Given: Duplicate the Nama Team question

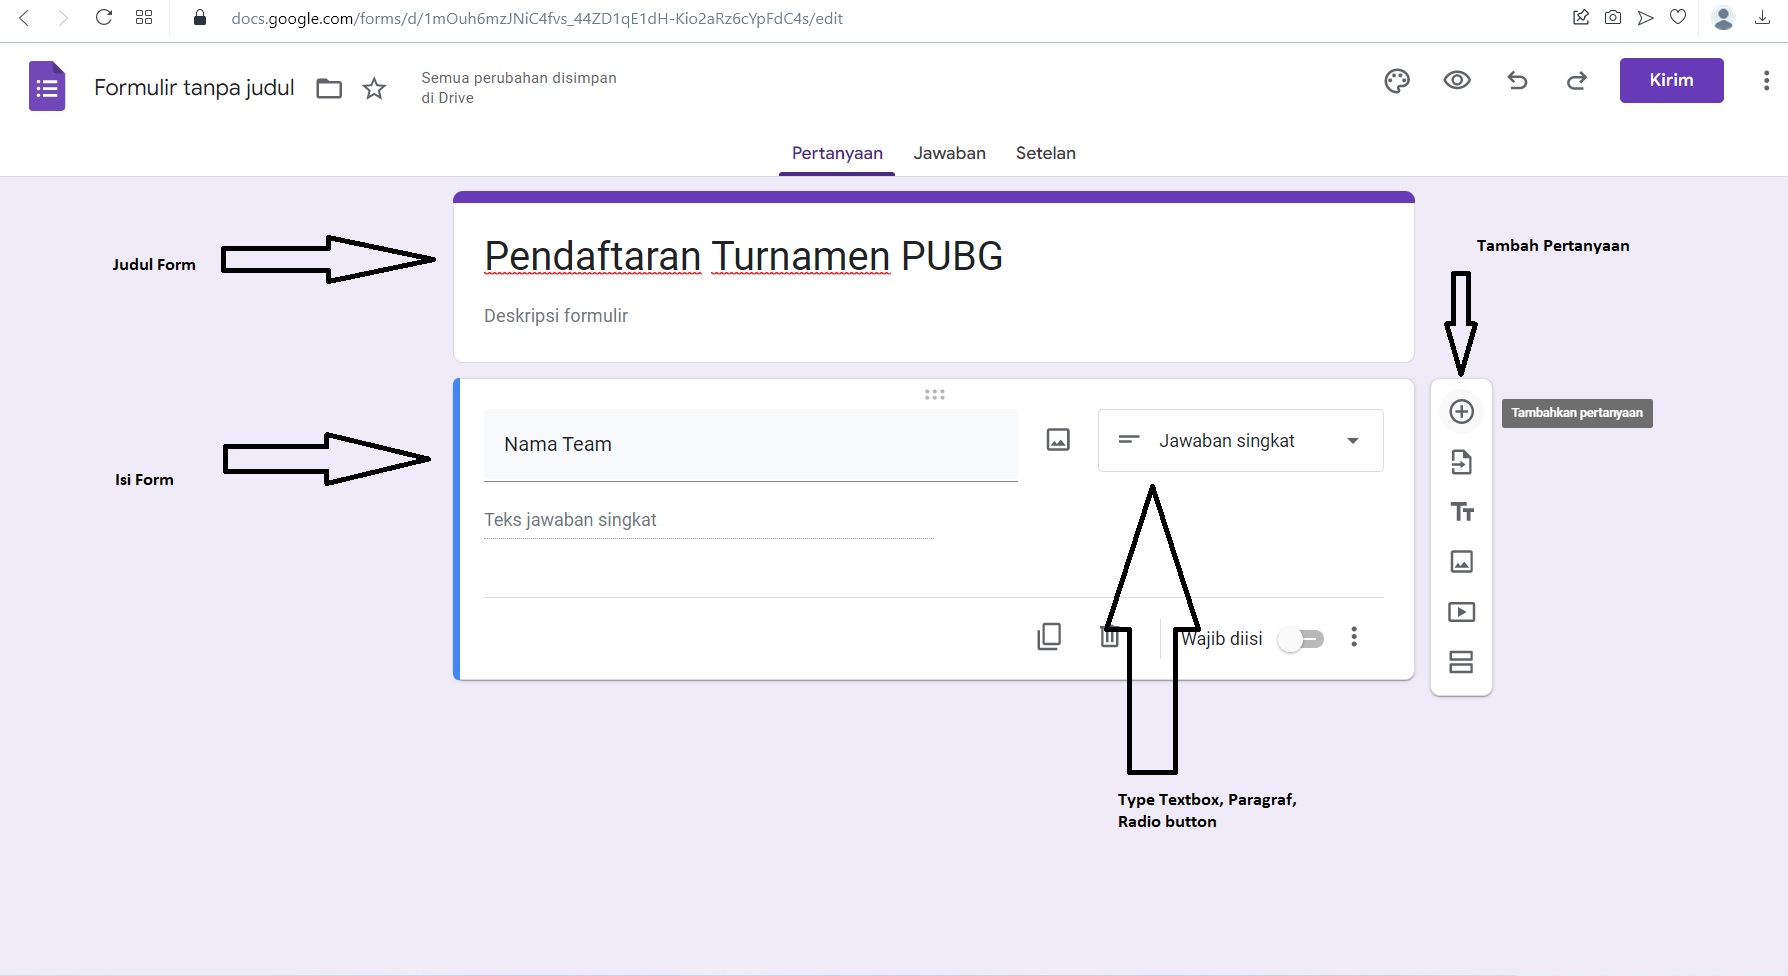Looking at the screenshot, I should tap(1049, 637).
